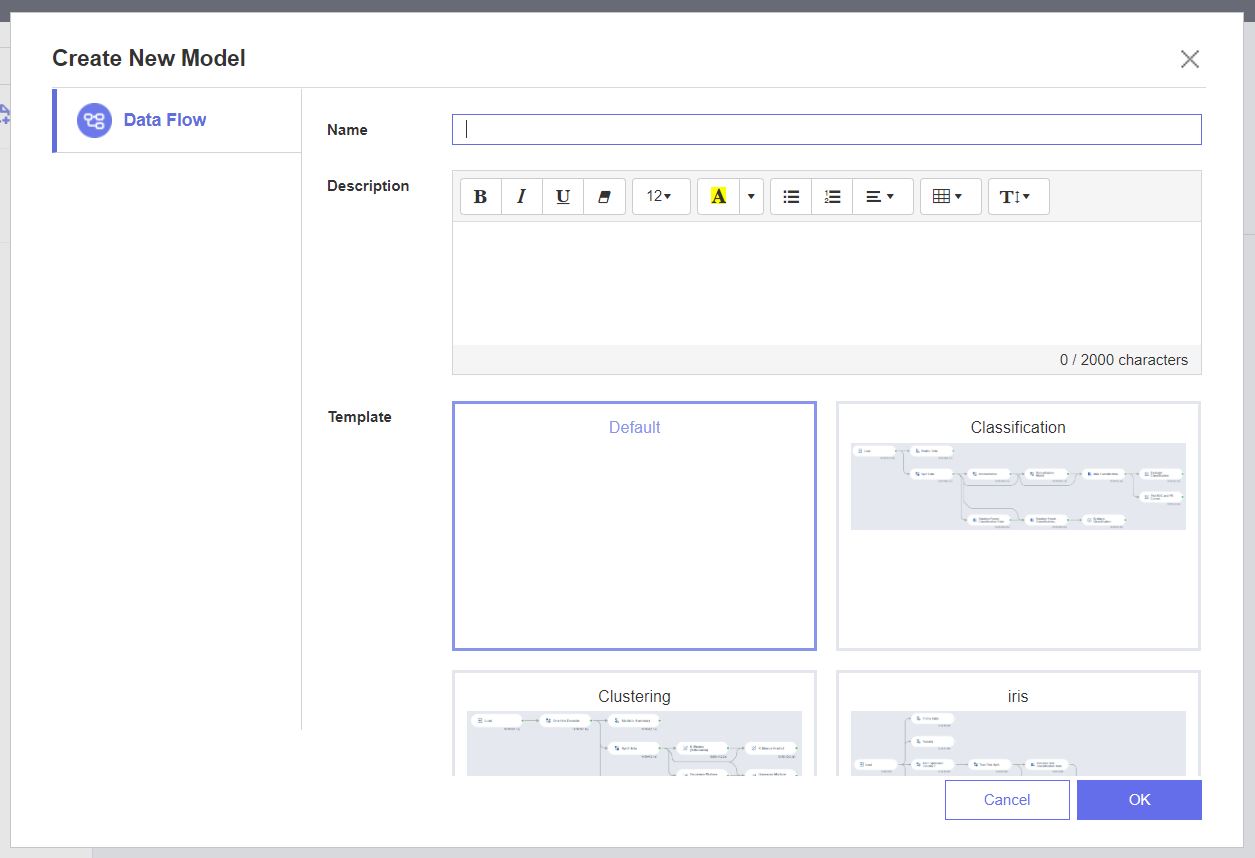Apply the yellow highlight color A button
This screenshot has height=858, width=1255.
(x=718, y=197)
